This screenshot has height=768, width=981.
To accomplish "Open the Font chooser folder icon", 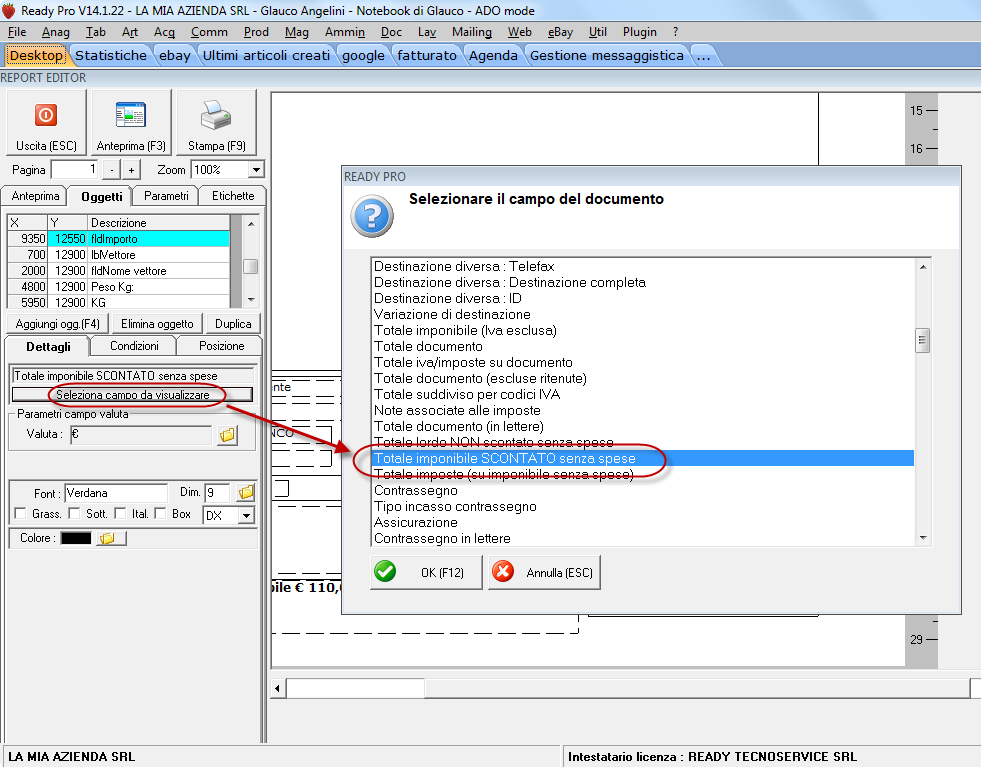I will click(246, 493).
